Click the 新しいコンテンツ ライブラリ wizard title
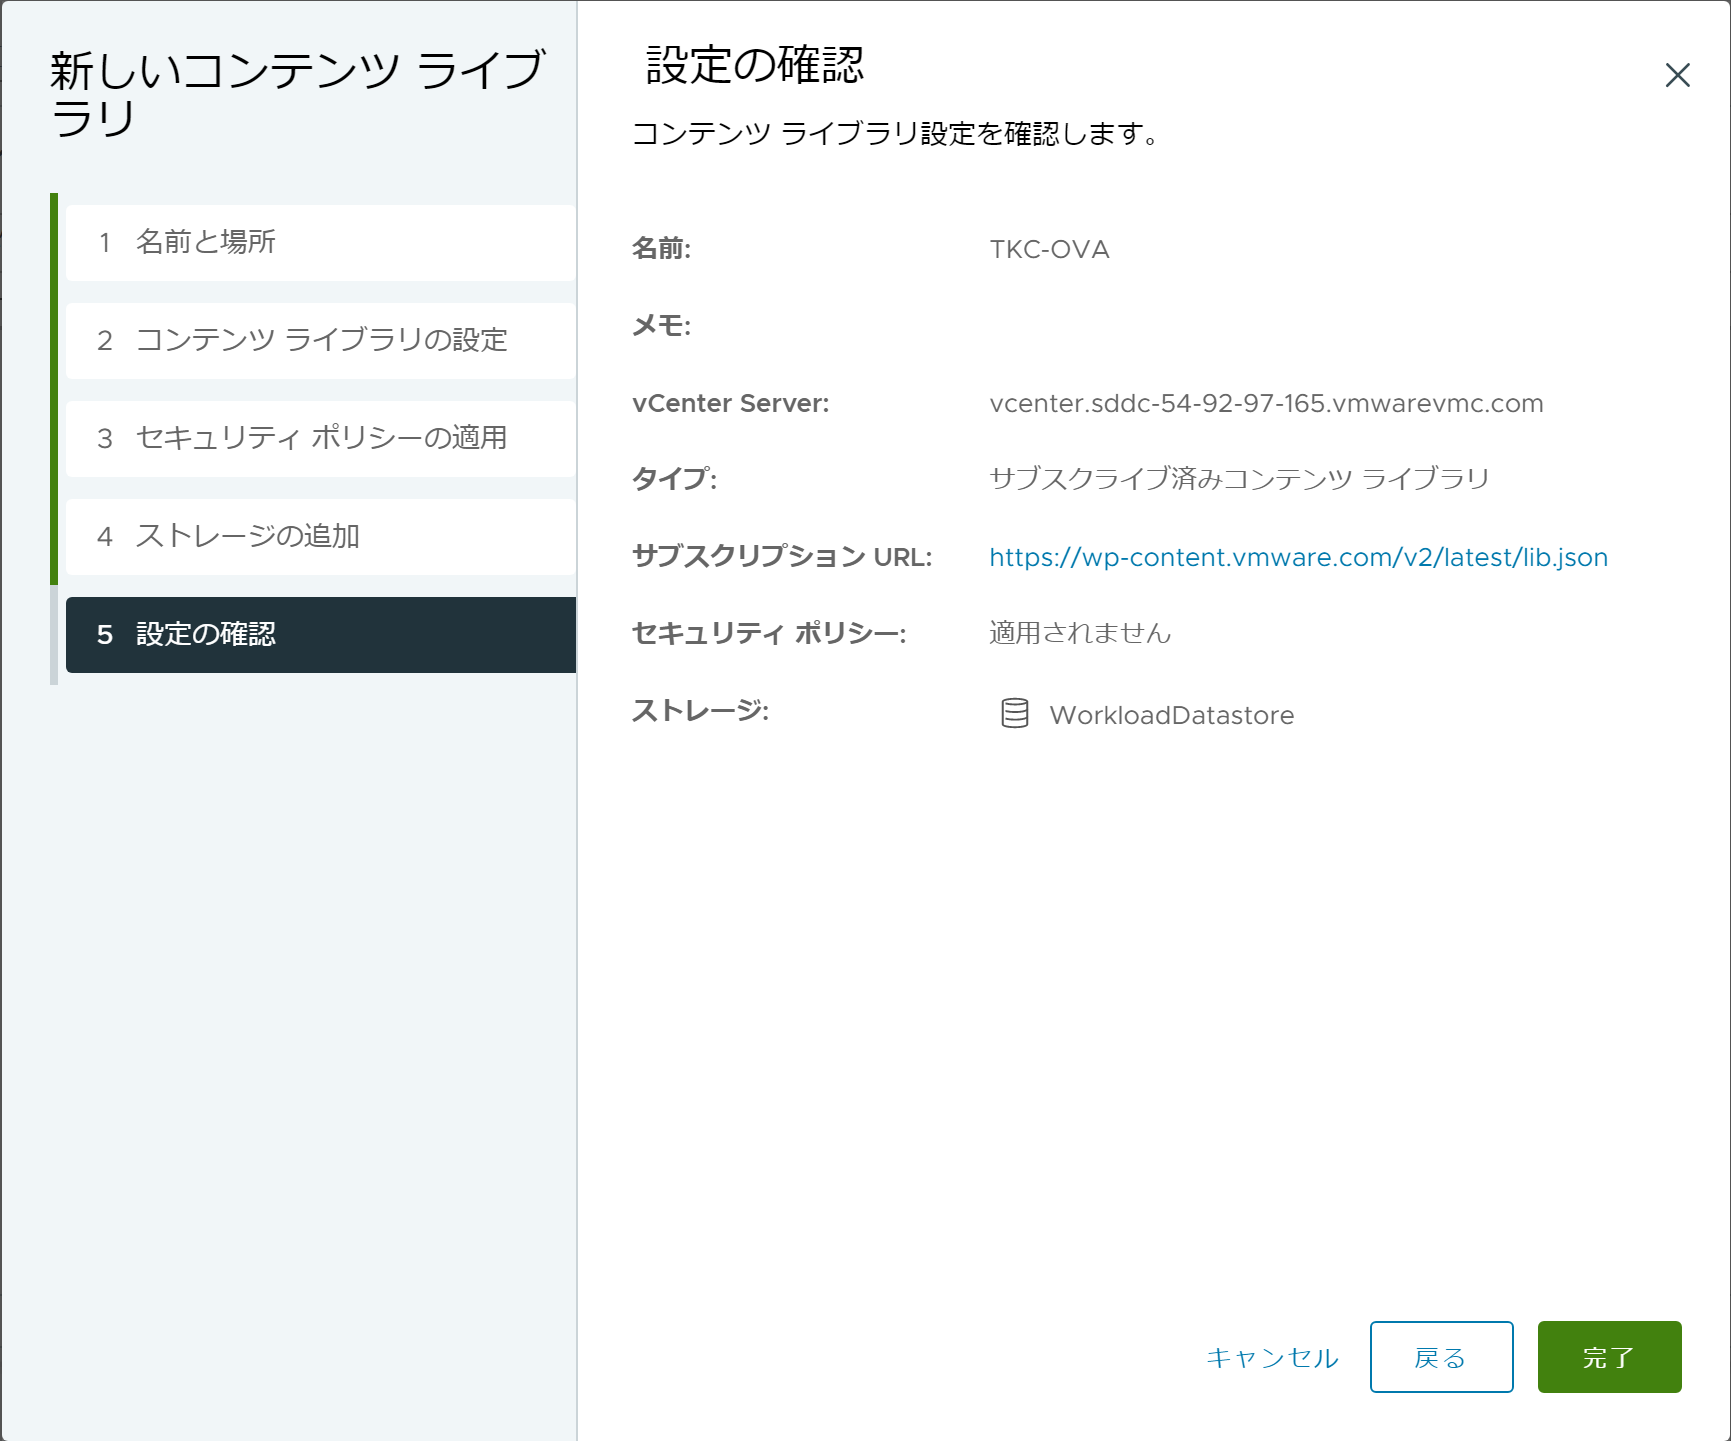This screenshot has height=1441, width=1731. 296,94
